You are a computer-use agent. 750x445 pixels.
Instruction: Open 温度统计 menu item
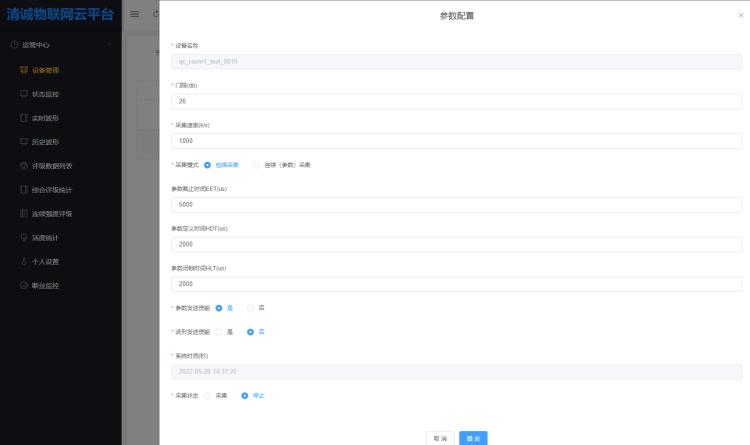tap(46, 238)
